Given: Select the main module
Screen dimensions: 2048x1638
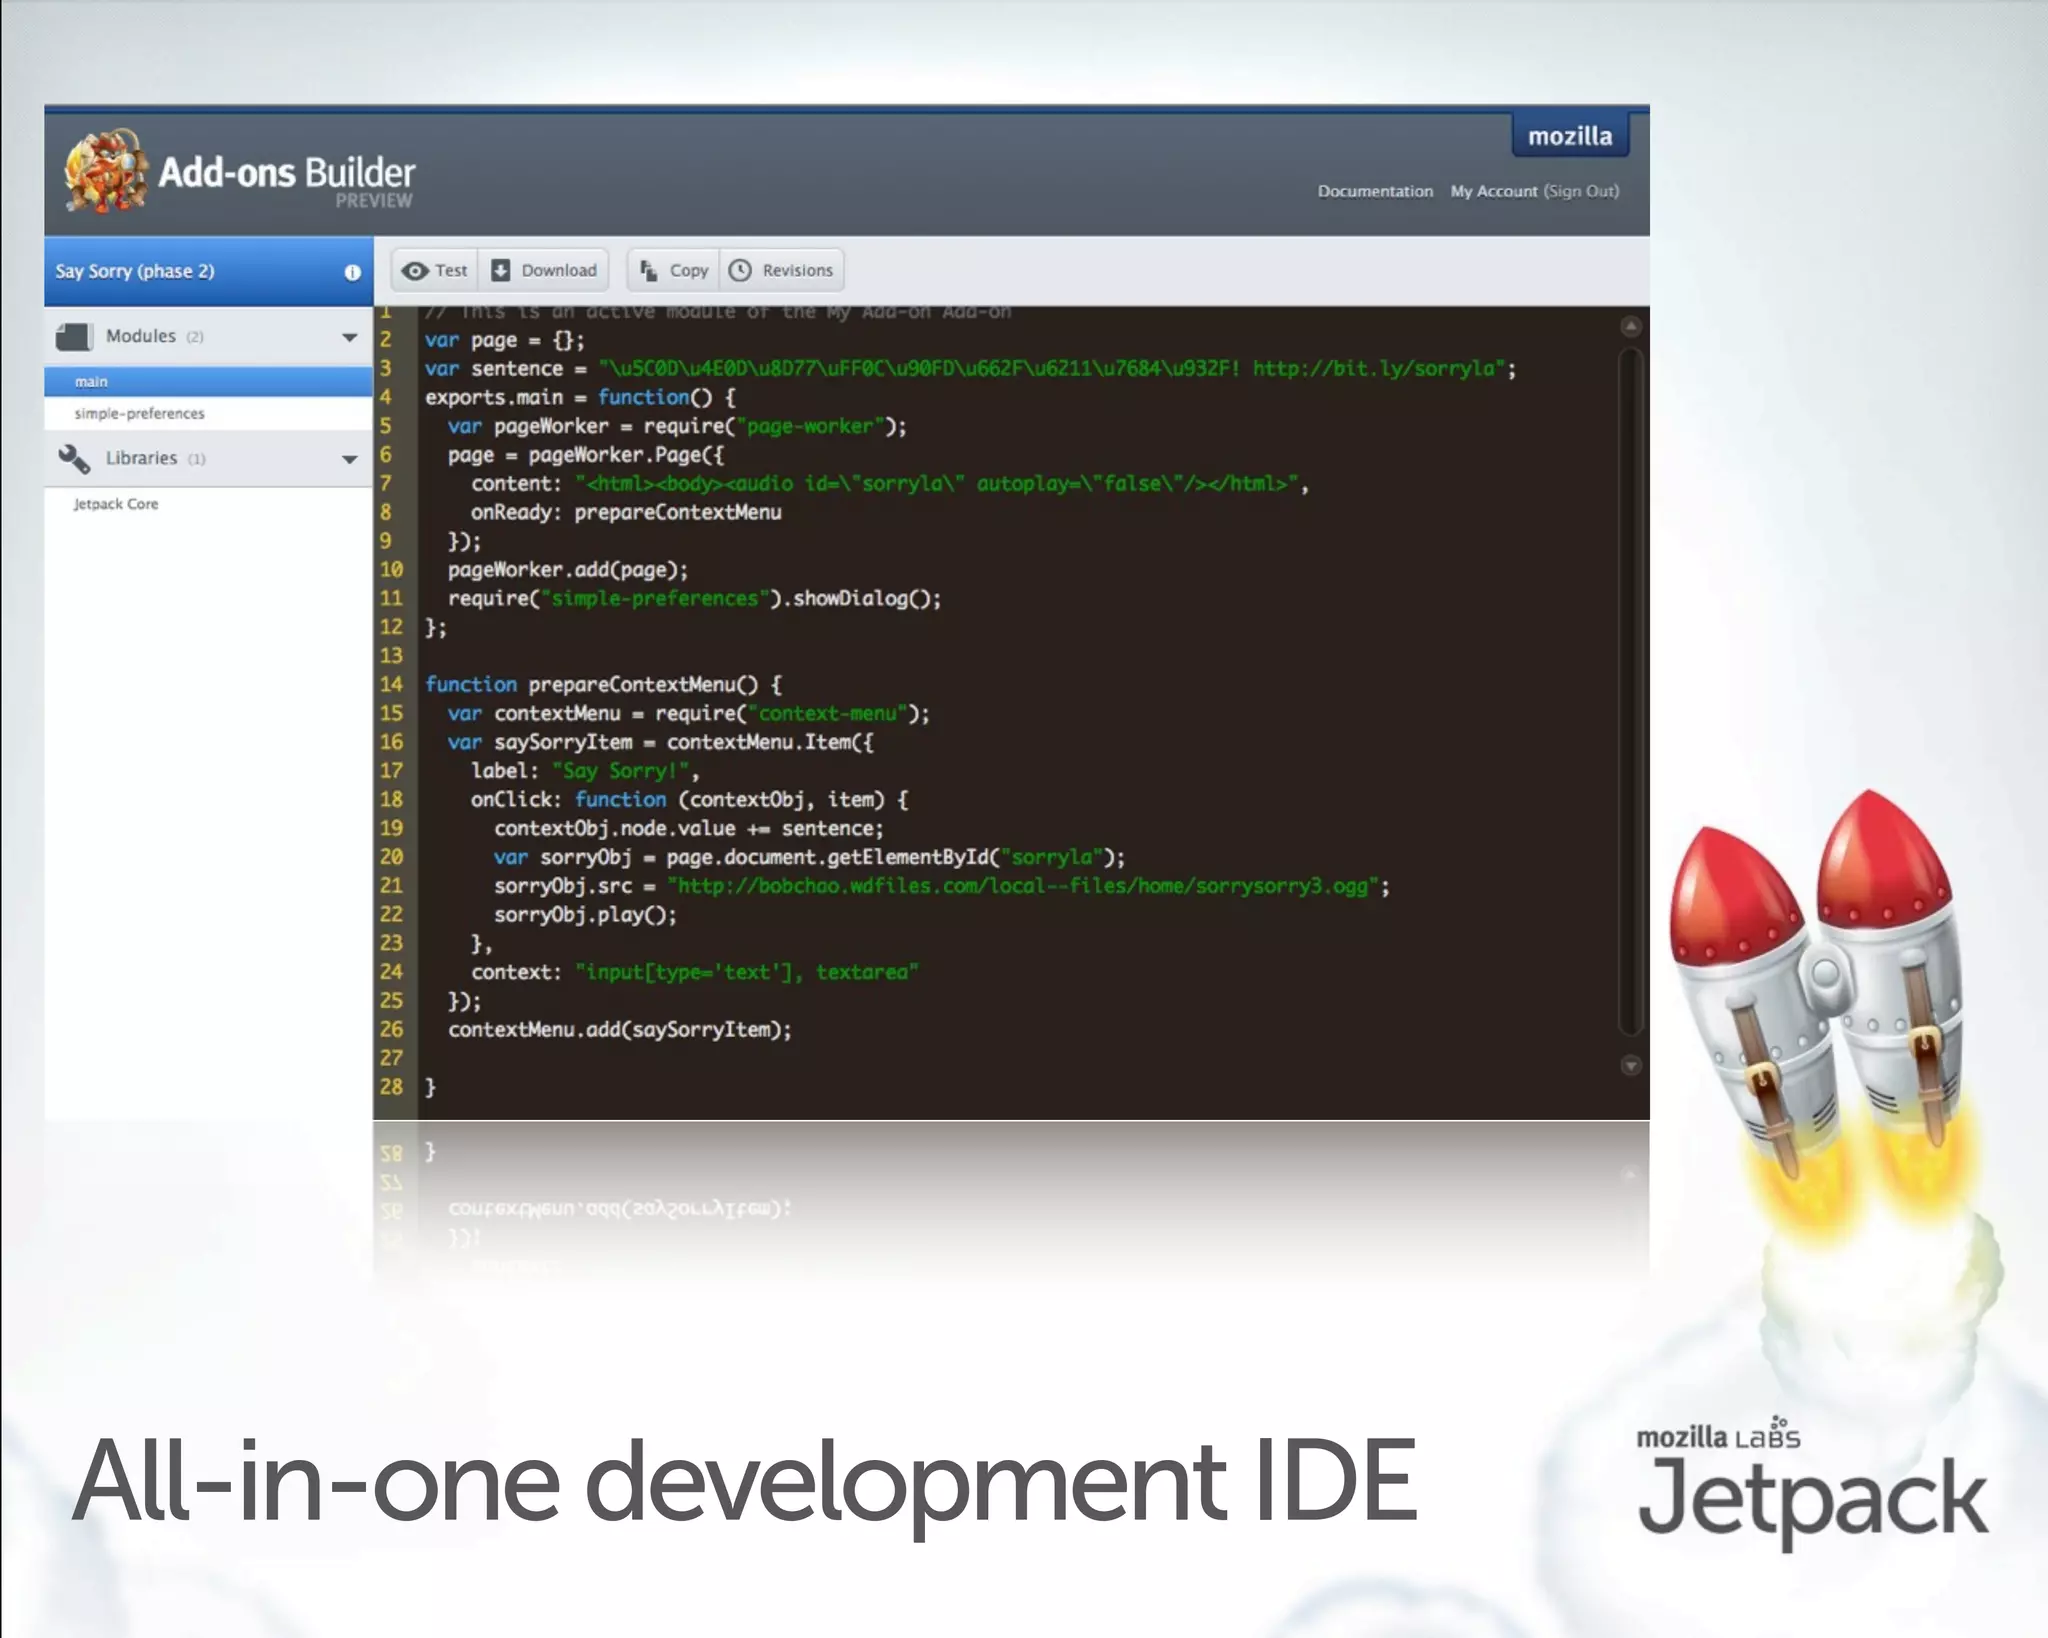Looking at the screenshot, I should click(x=208, y=381).
